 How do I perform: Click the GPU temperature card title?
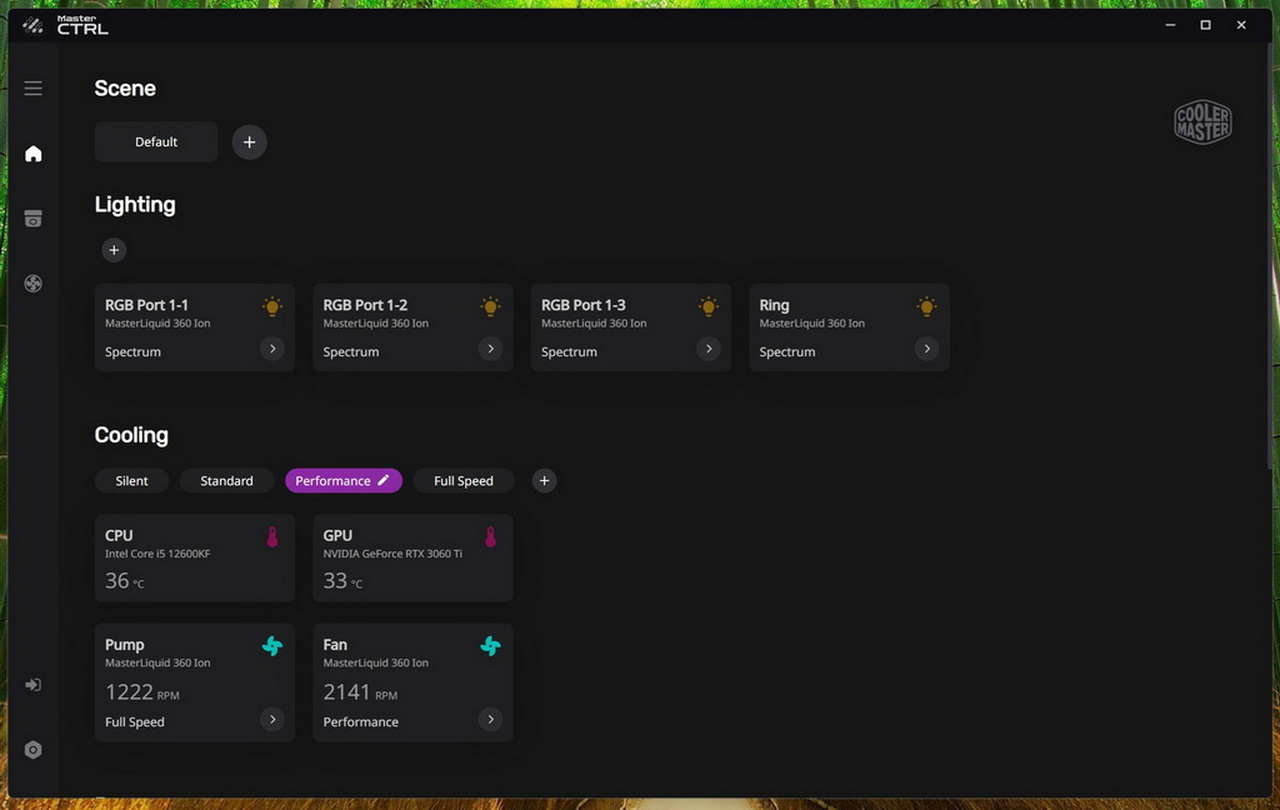point(338,535)
